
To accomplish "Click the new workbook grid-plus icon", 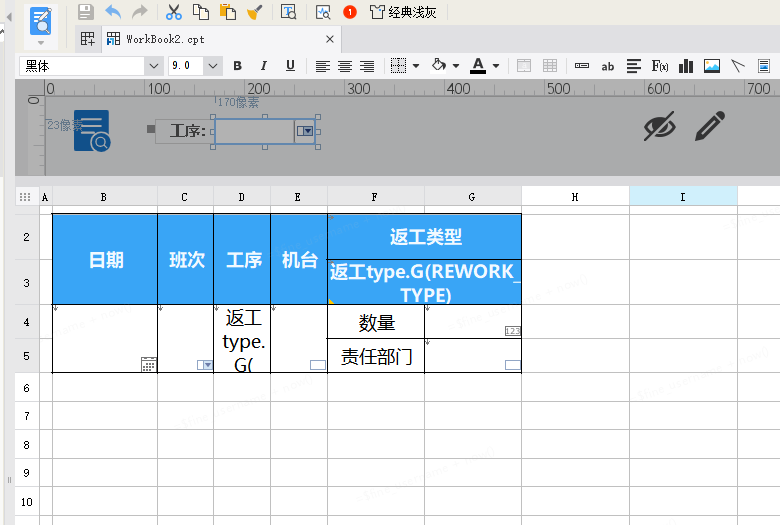I will pyautogui.click(x=88, y=39).
